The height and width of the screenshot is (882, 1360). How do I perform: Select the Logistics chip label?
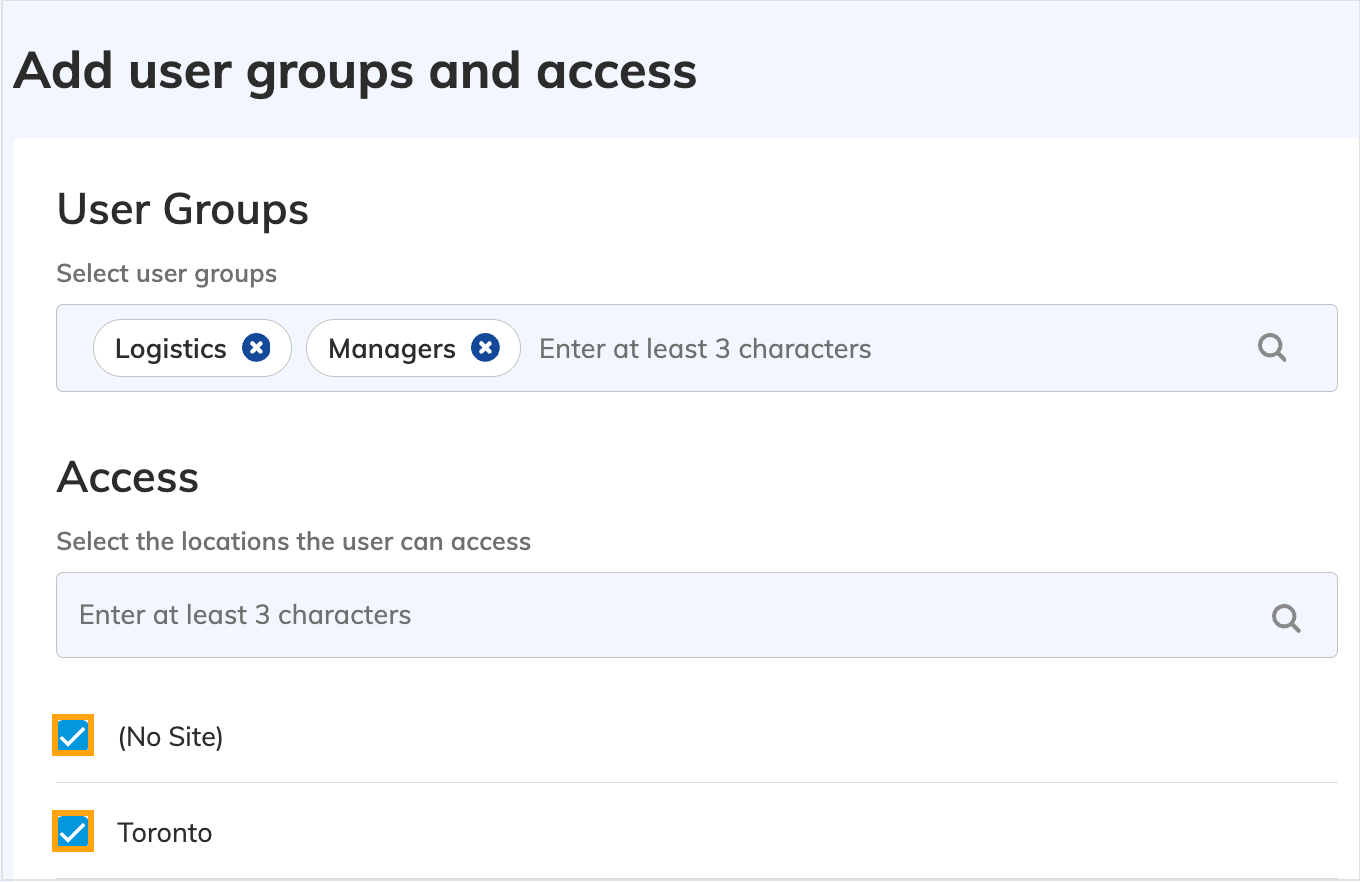click(x=171, y=349)
